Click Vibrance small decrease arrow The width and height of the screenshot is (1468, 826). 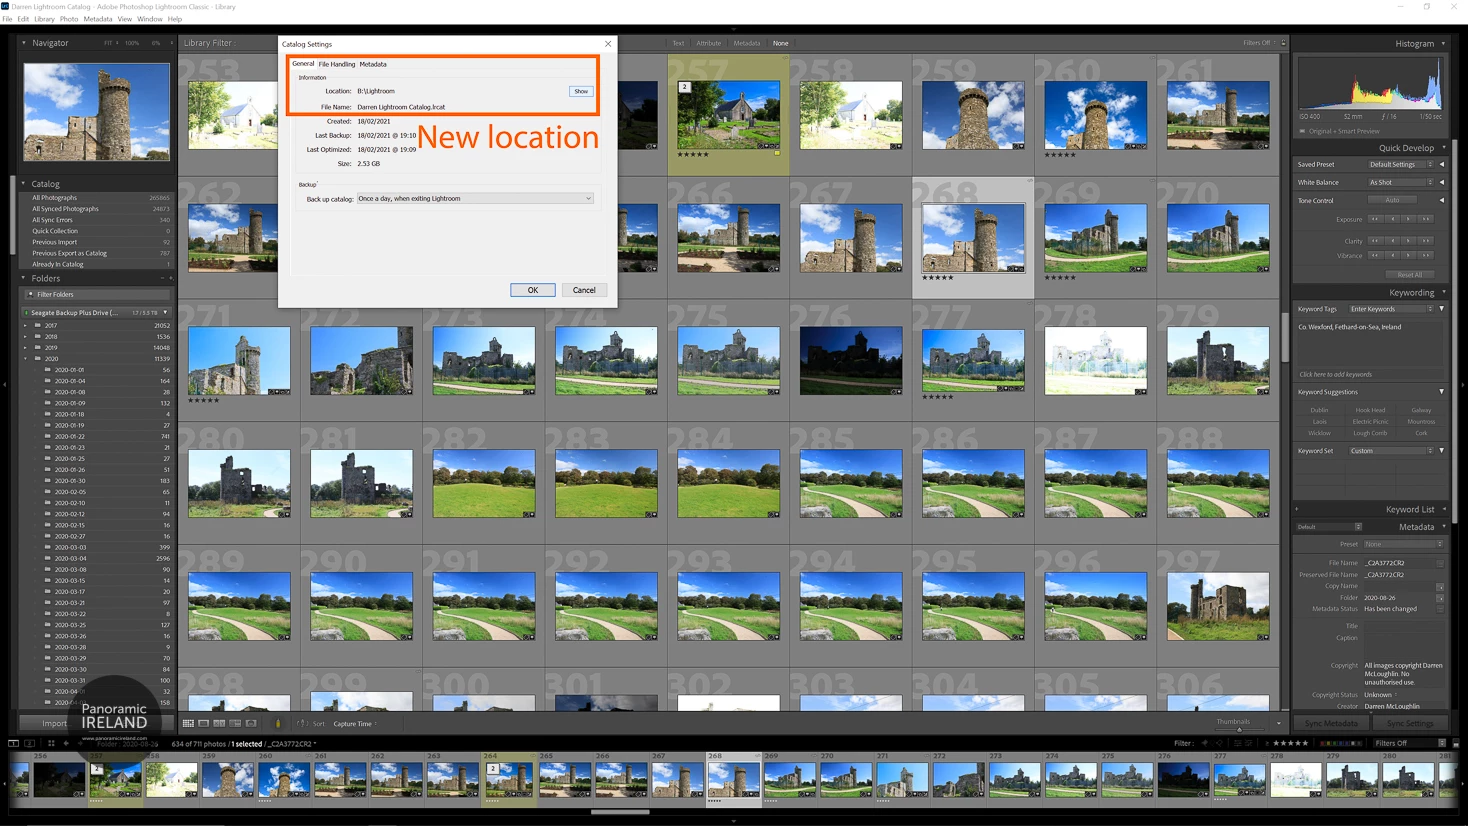1393,255
